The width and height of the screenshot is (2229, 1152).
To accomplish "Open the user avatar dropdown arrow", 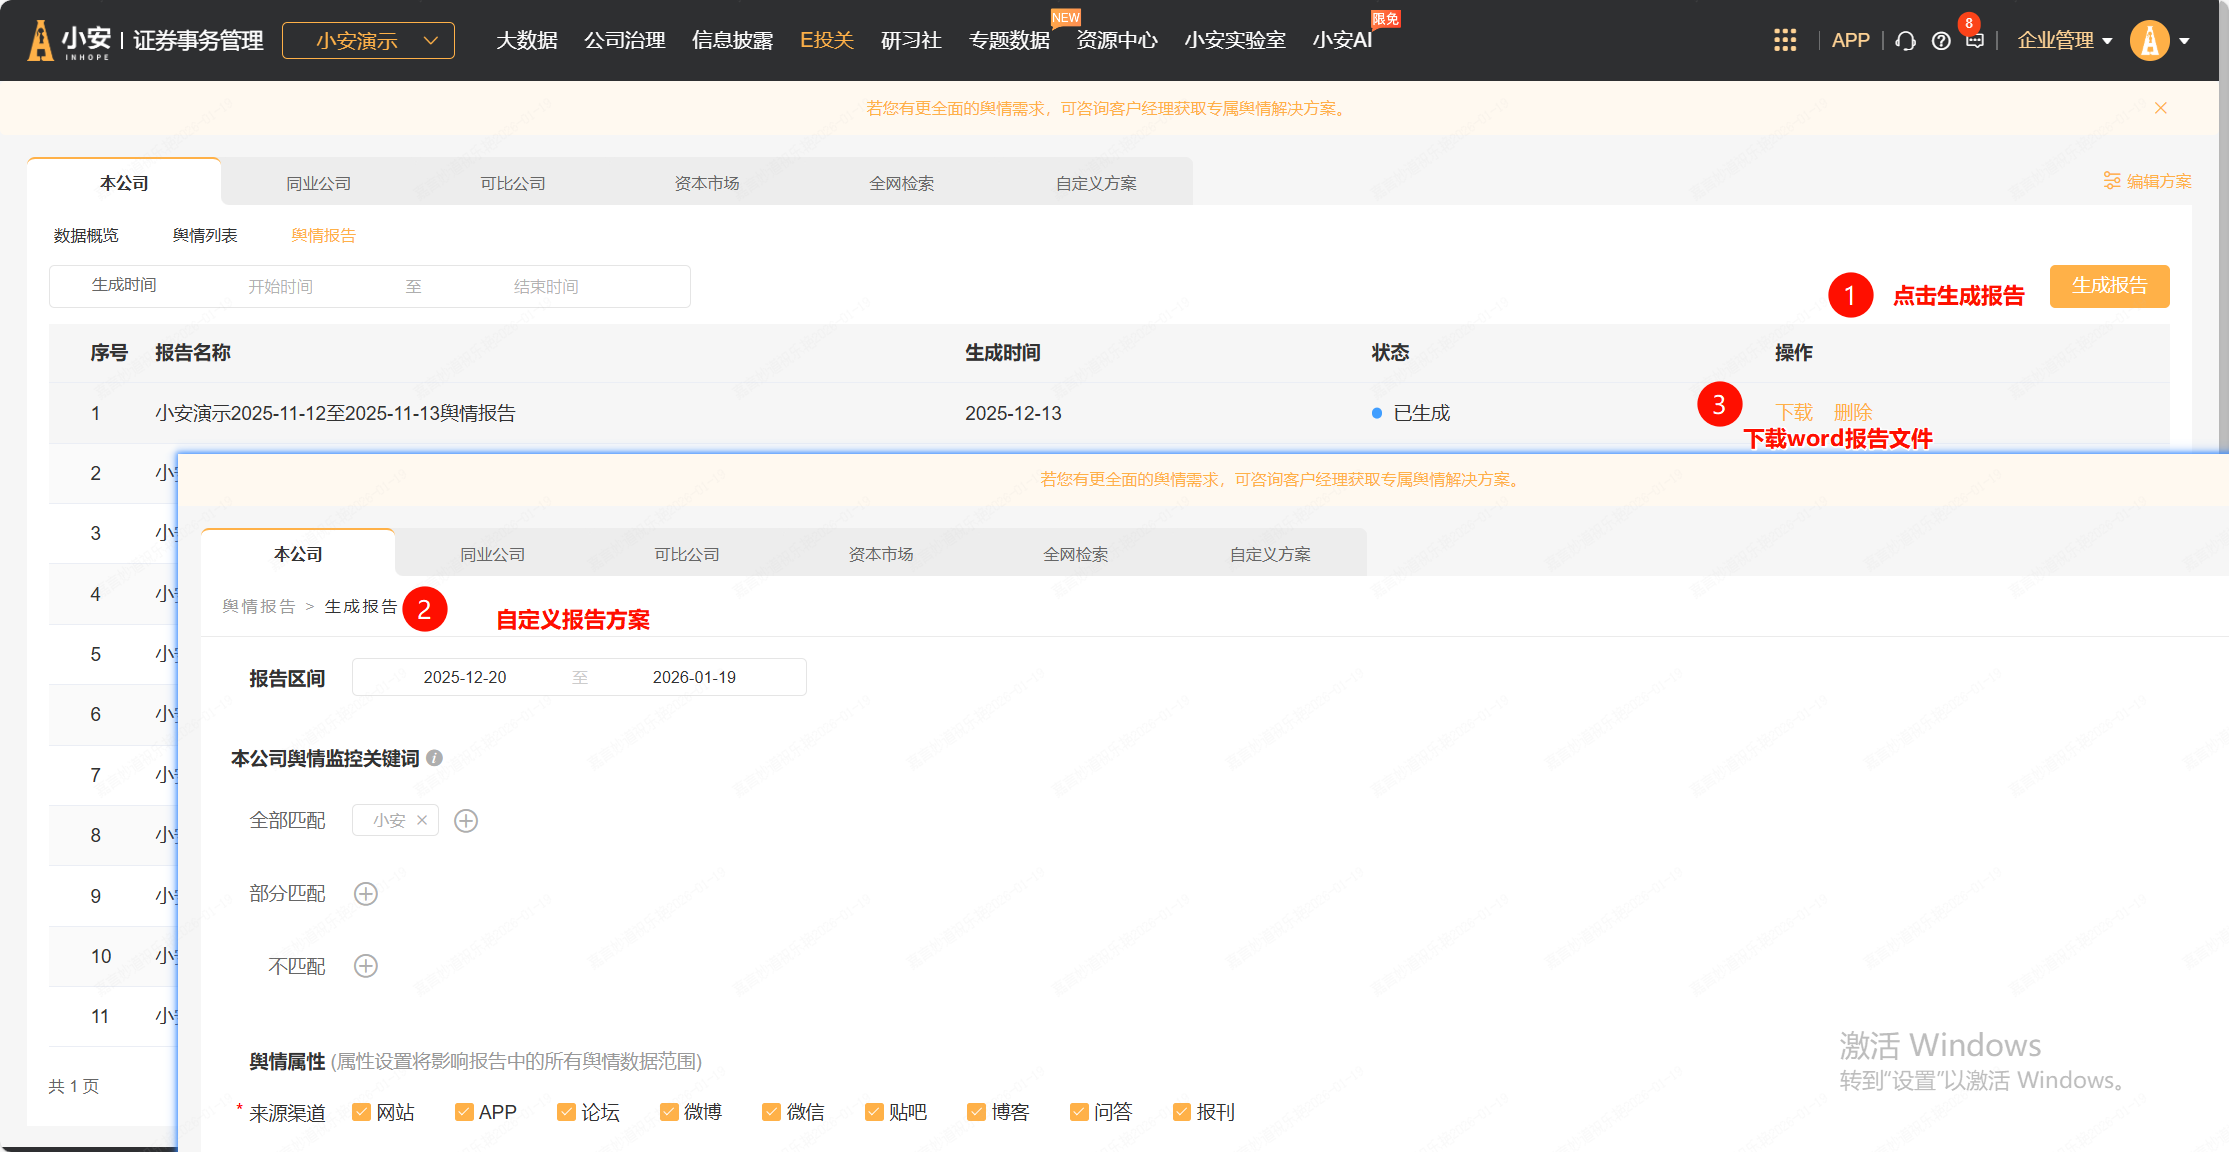I will [2184, 41].
